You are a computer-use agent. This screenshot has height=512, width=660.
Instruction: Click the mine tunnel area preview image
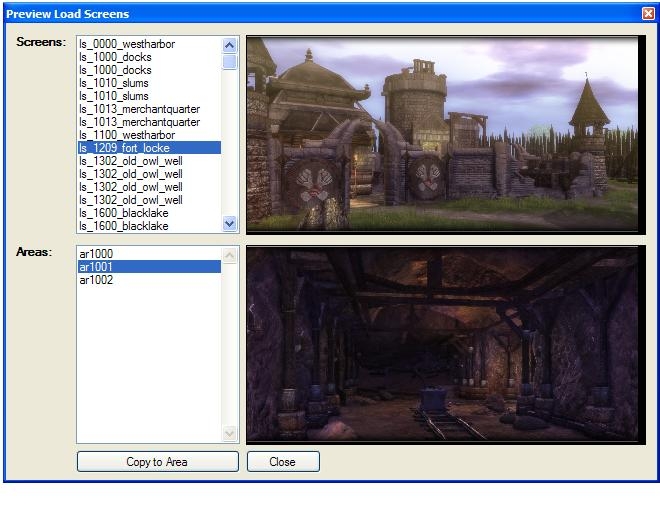click(x=442, y=343)
